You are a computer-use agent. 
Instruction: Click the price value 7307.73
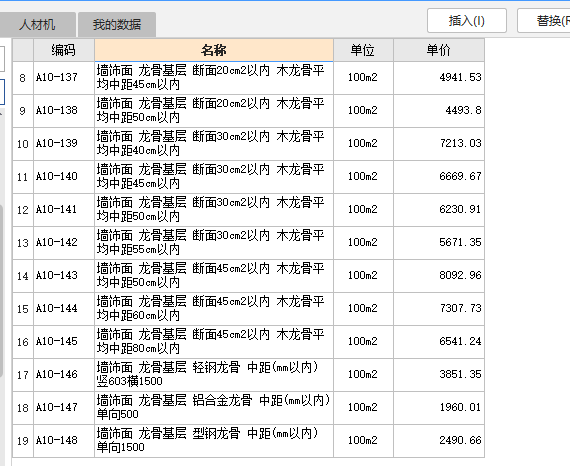(460, 309)
